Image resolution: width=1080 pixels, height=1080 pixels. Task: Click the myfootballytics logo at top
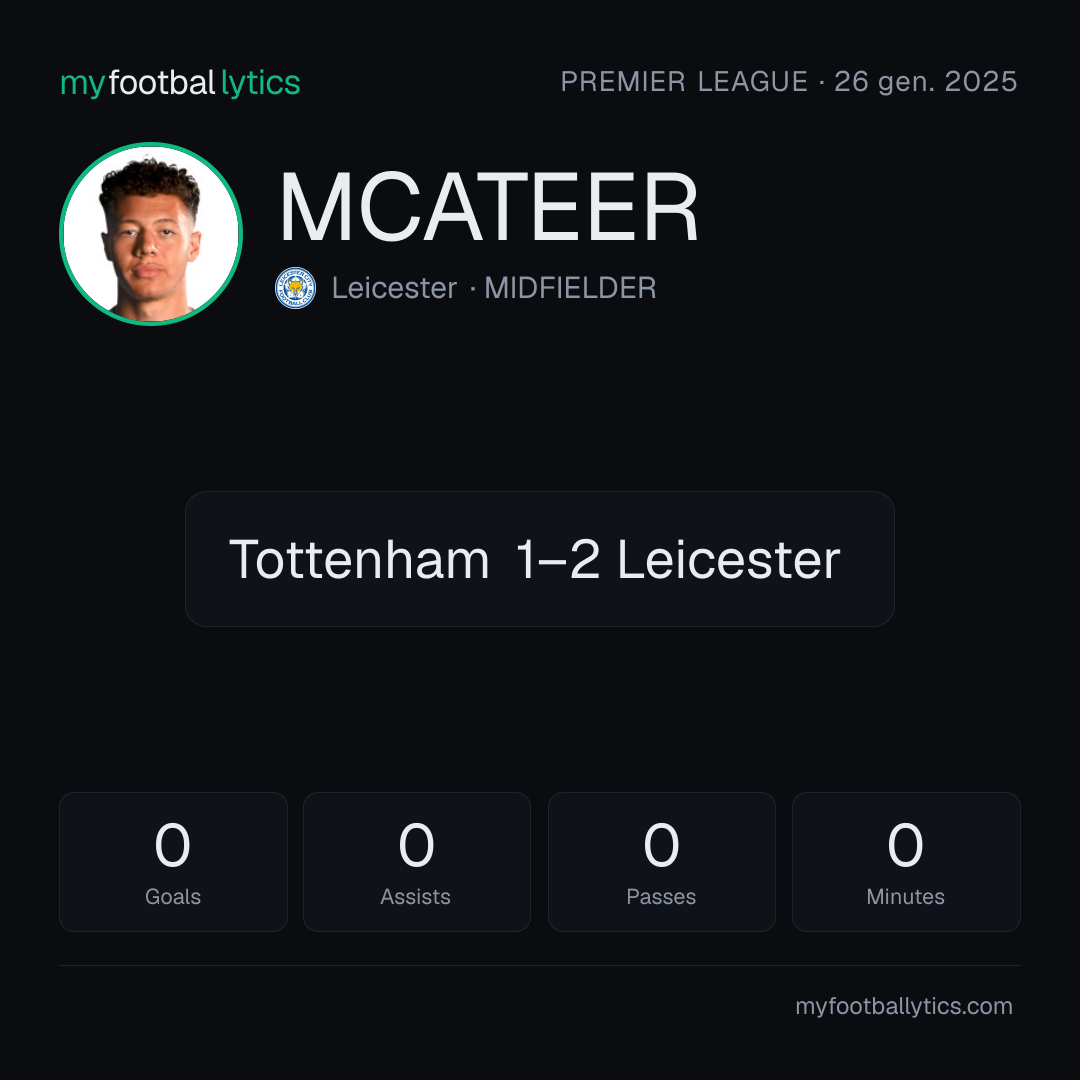(x=180, y=83)
